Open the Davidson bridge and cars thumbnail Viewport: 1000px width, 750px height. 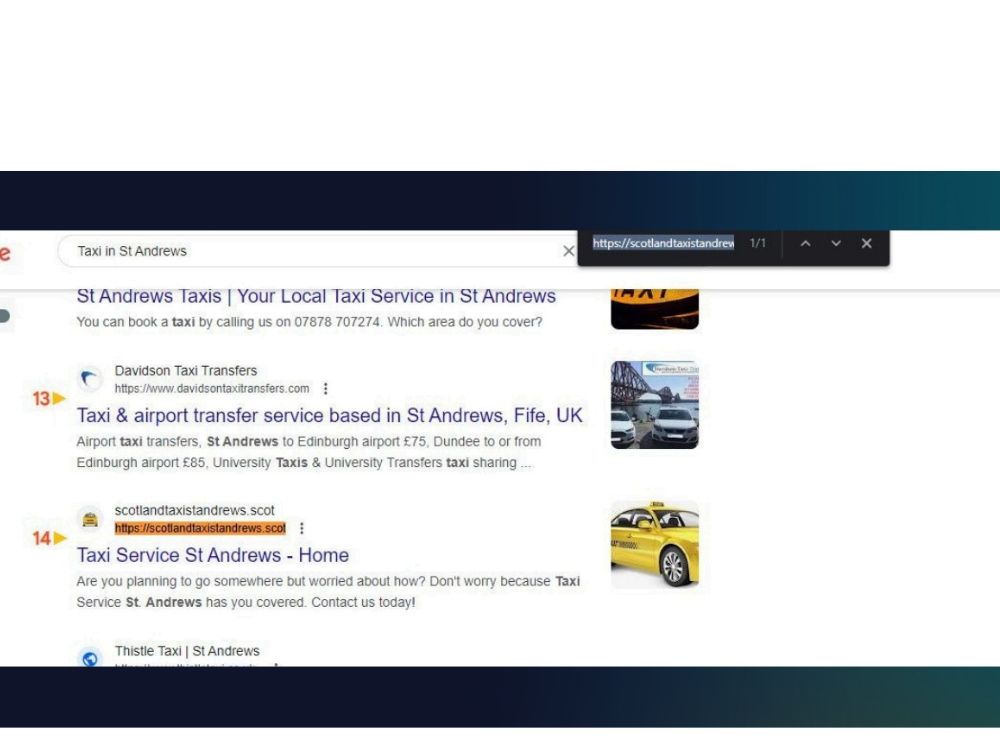(x=655, y=405)
